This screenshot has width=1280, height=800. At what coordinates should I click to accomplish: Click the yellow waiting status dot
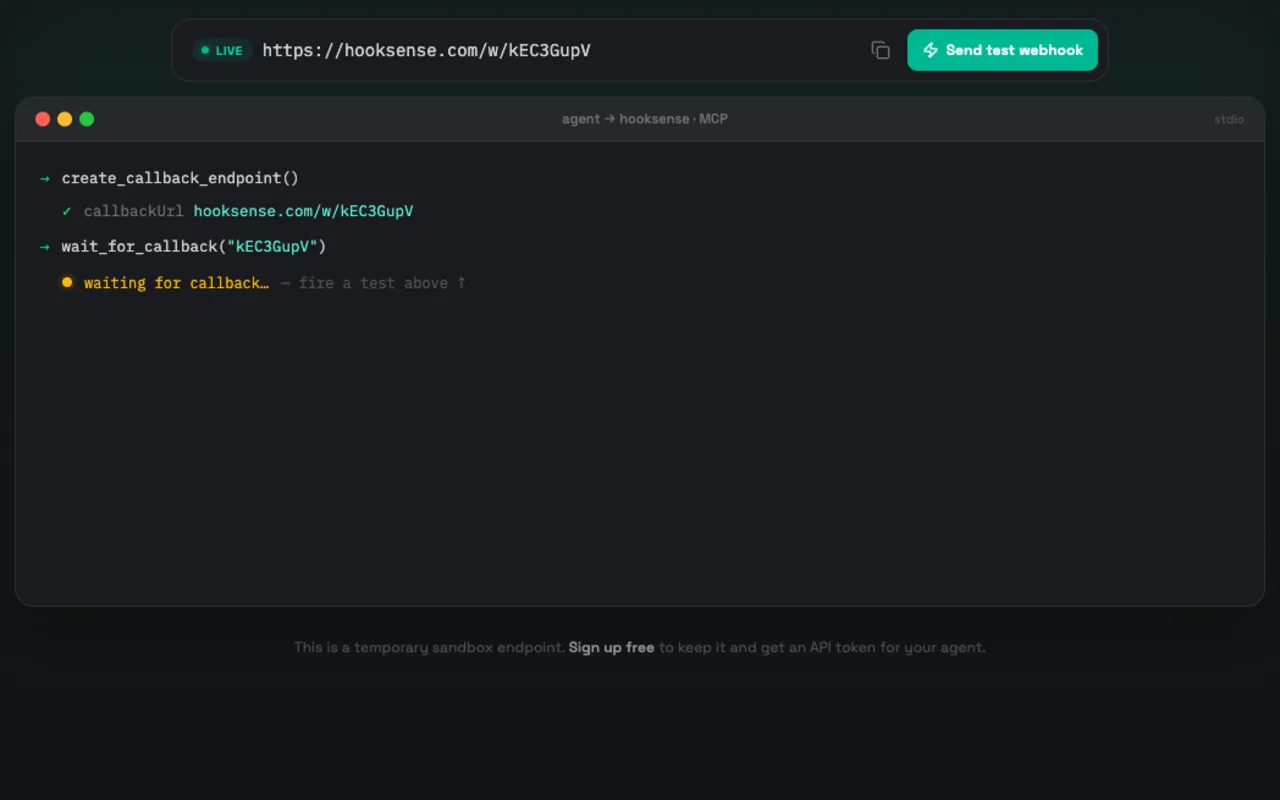pos(67,282)
